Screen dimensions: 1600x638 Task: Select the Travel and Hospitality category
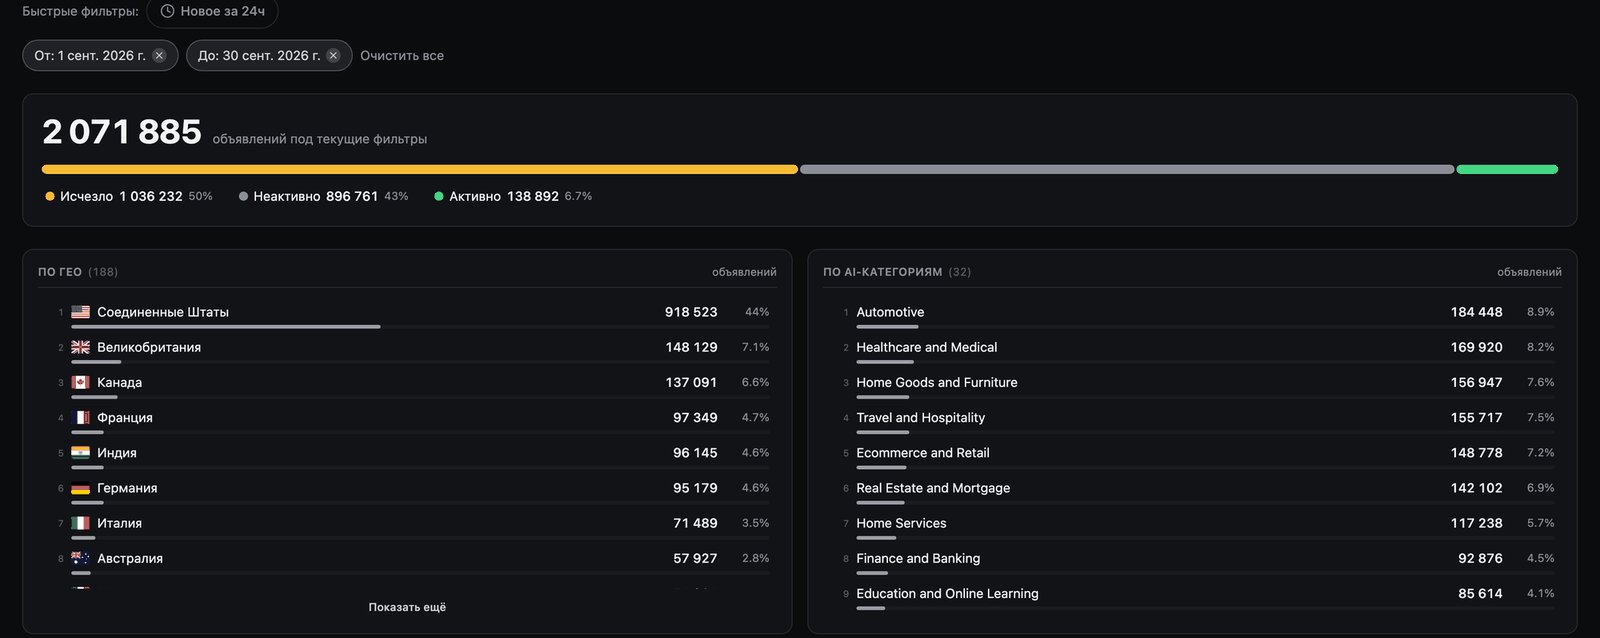point(1192,419)
